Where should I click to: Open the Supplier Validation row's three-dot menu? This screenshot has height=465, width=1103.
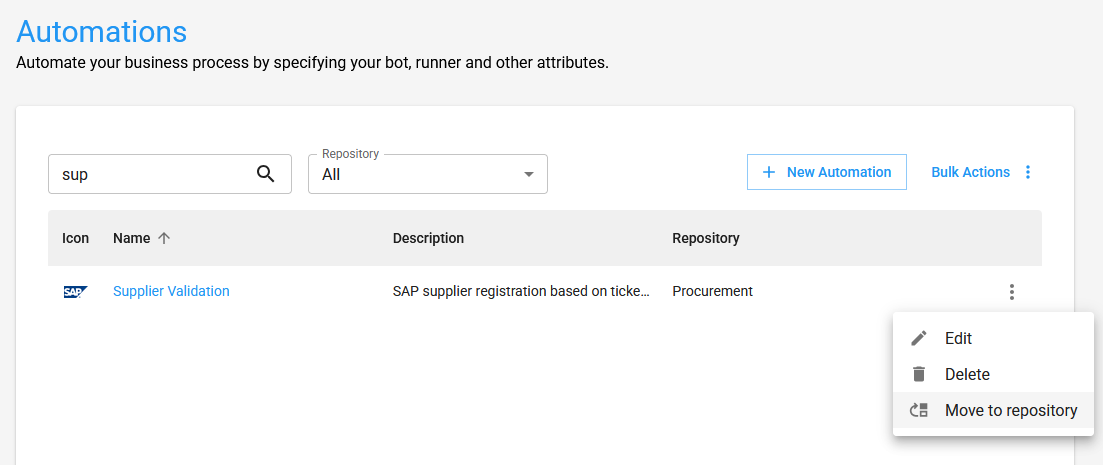[1012, 292]
